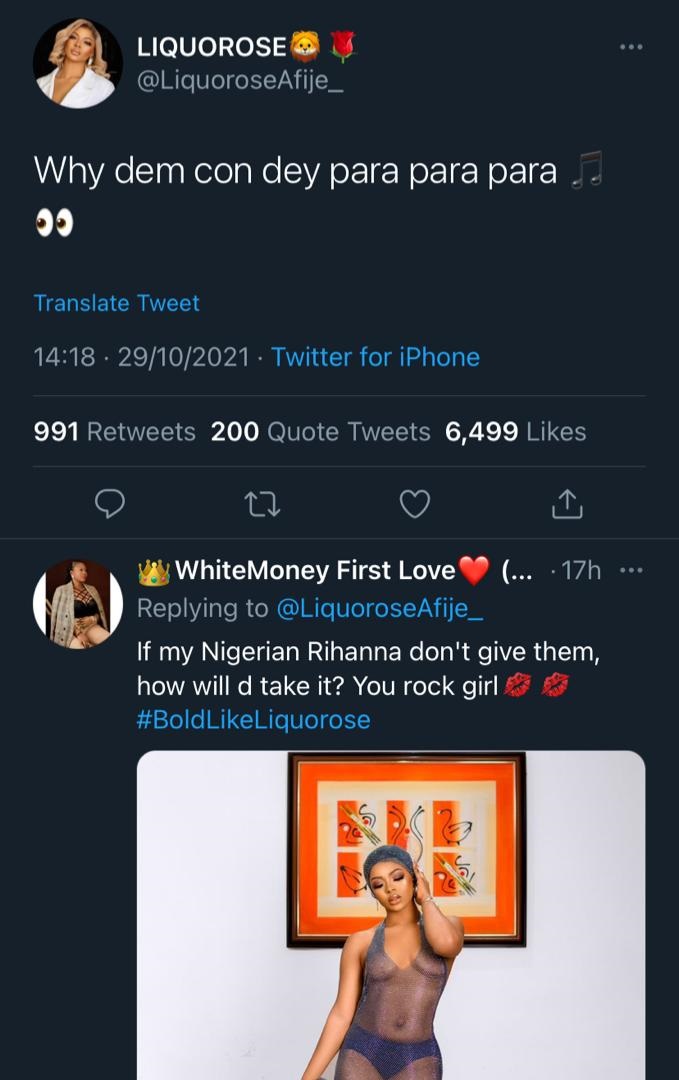The width and height of the screenshot is (679, 1080).
Task: View the 200 Quote Tweets
Action: 320,432
